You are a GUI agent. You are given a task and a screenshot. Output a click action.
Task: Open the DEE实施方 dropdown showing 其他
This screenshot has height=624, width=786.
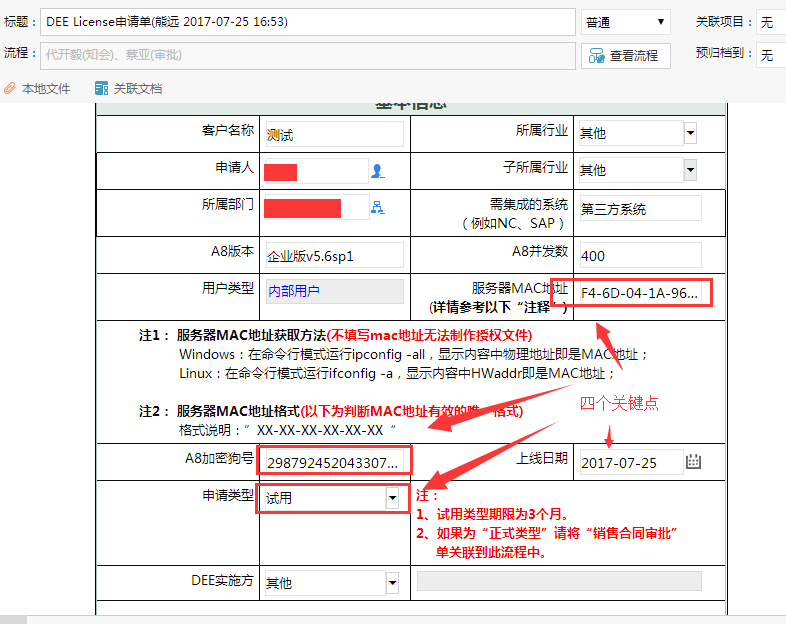(x=332, y=582)
